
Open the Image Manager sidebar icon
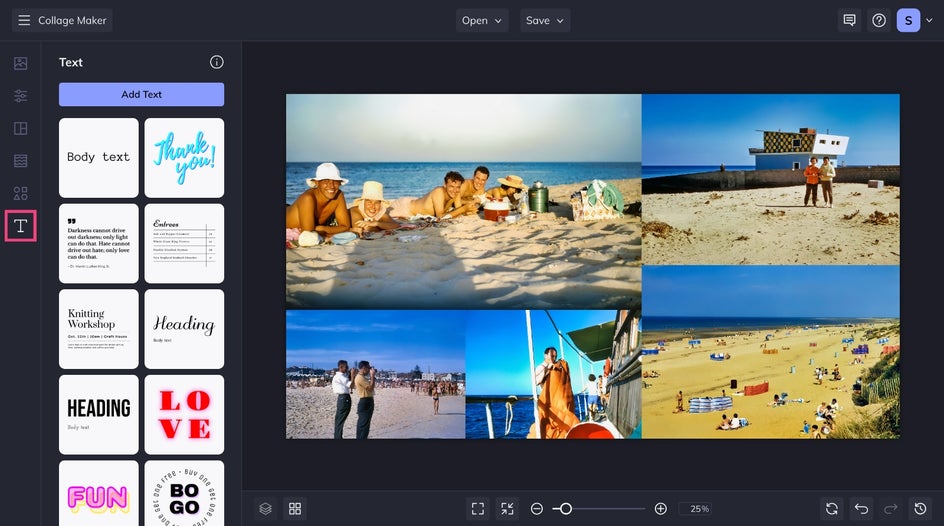(20, 63)
